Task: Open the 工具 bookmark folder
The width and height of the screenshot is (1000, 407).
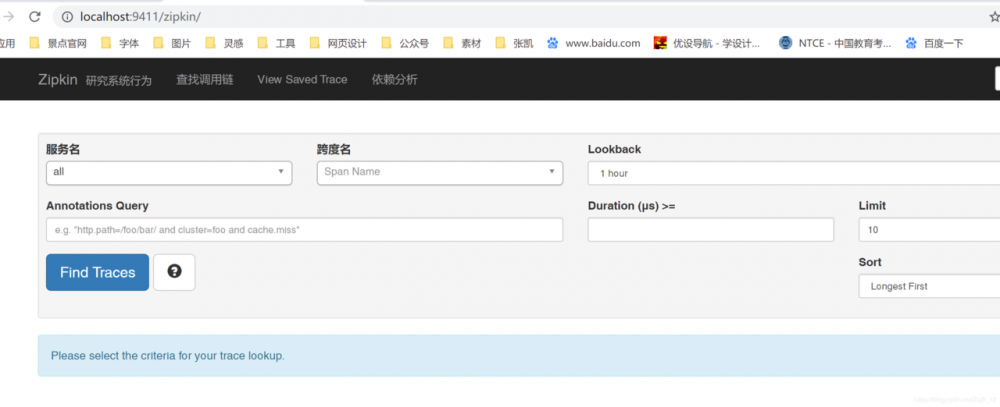Action: 276,43
